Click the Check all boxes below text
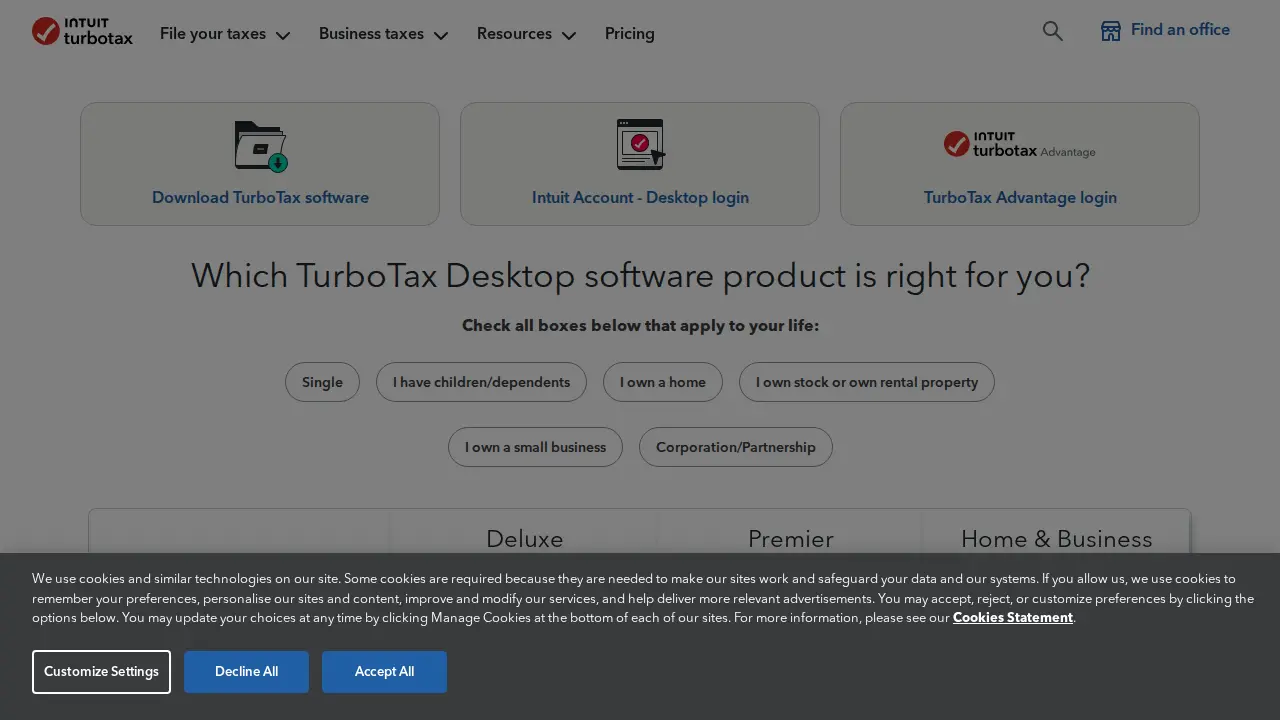 (x=640, y=325)
